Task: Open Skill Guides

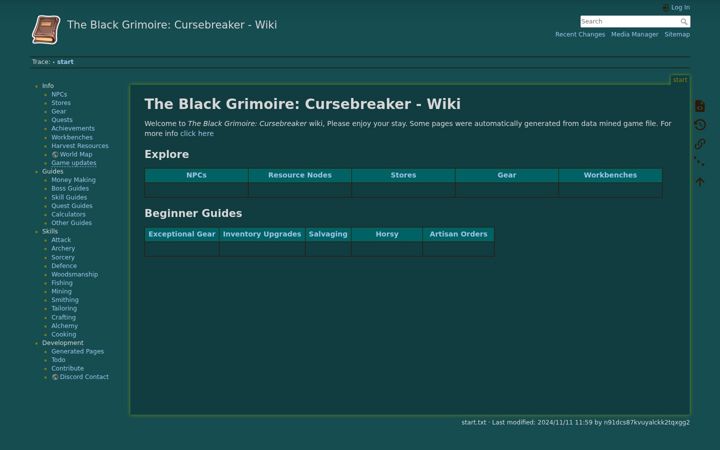Action: 69,197
